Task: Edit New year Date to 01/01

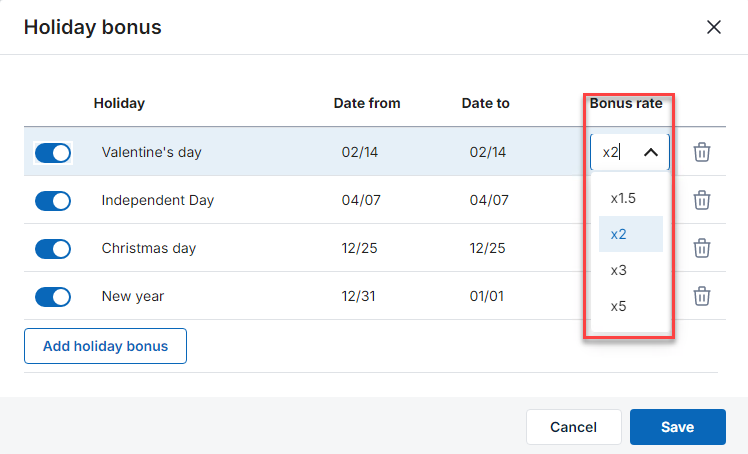Action: coord(487,296)
